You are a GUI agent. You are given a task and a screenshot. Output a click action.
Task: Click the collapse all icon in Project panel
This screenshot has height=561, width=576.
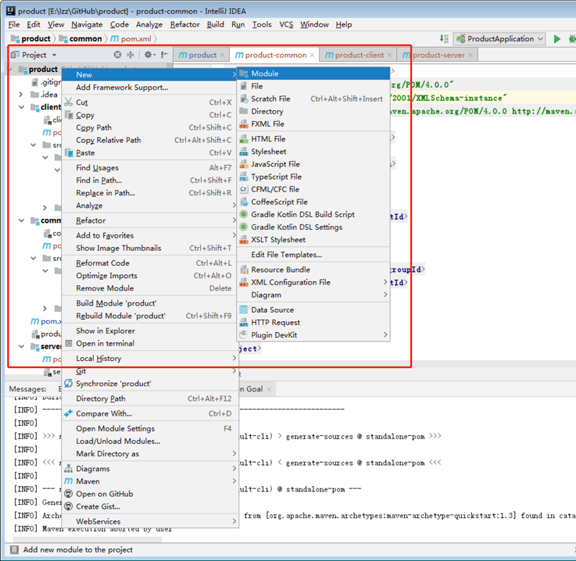pyautogui.click(x=131, y=55)
